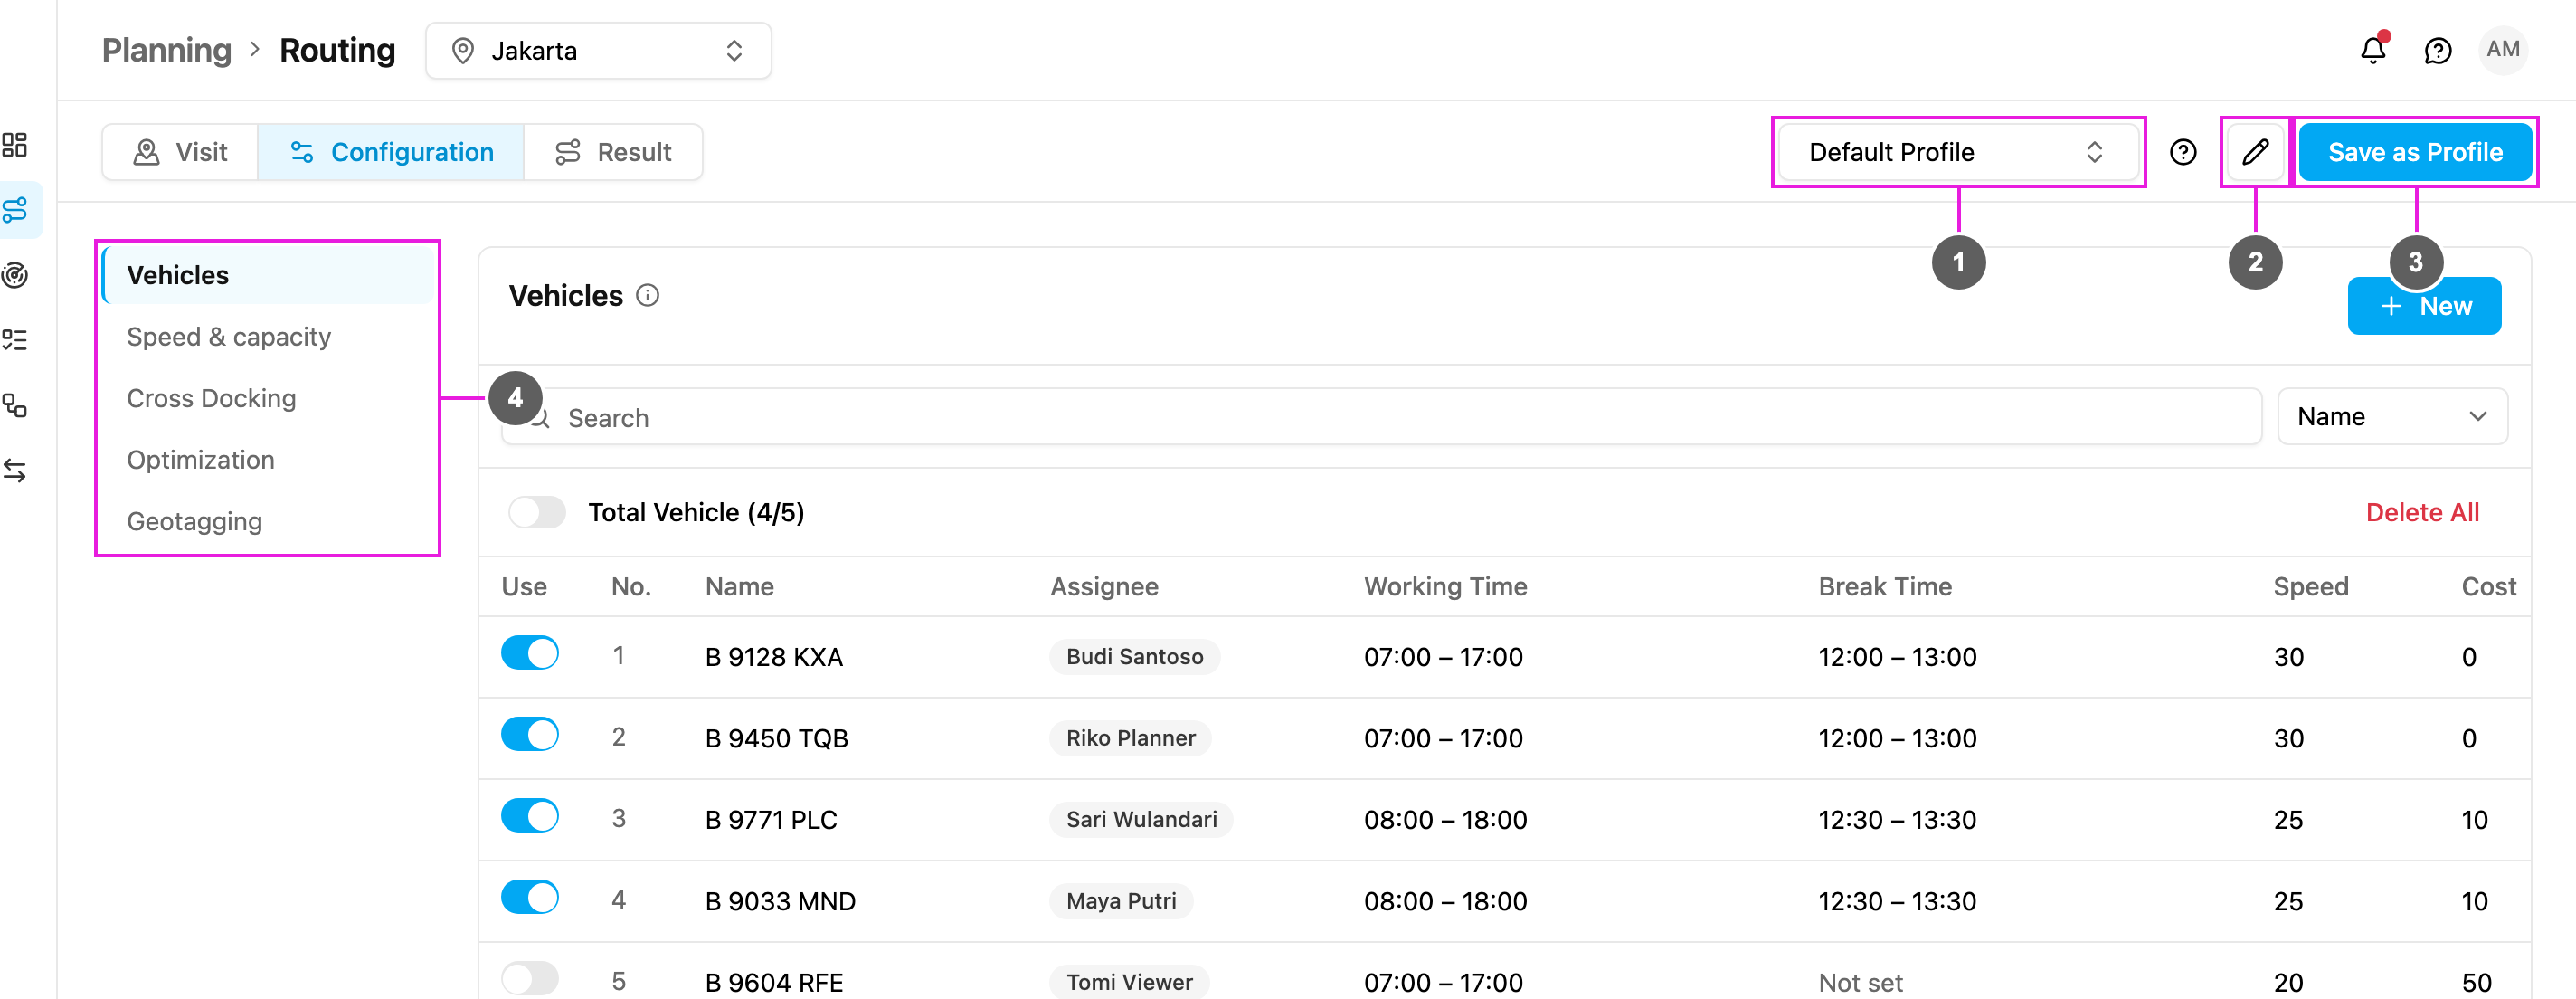Click the pencil edit profile icon

tap(2255, 152)
